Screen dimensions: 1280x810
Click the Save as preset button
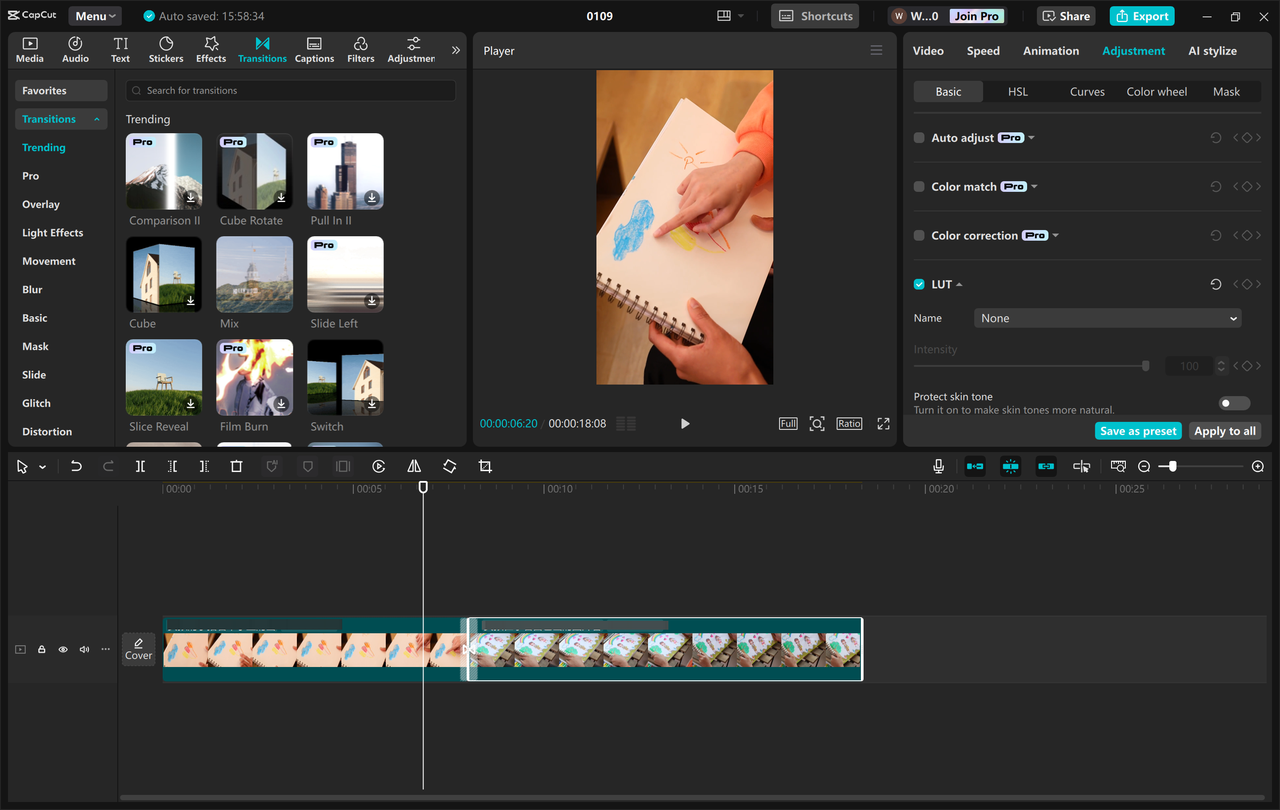click(1138, 430)
